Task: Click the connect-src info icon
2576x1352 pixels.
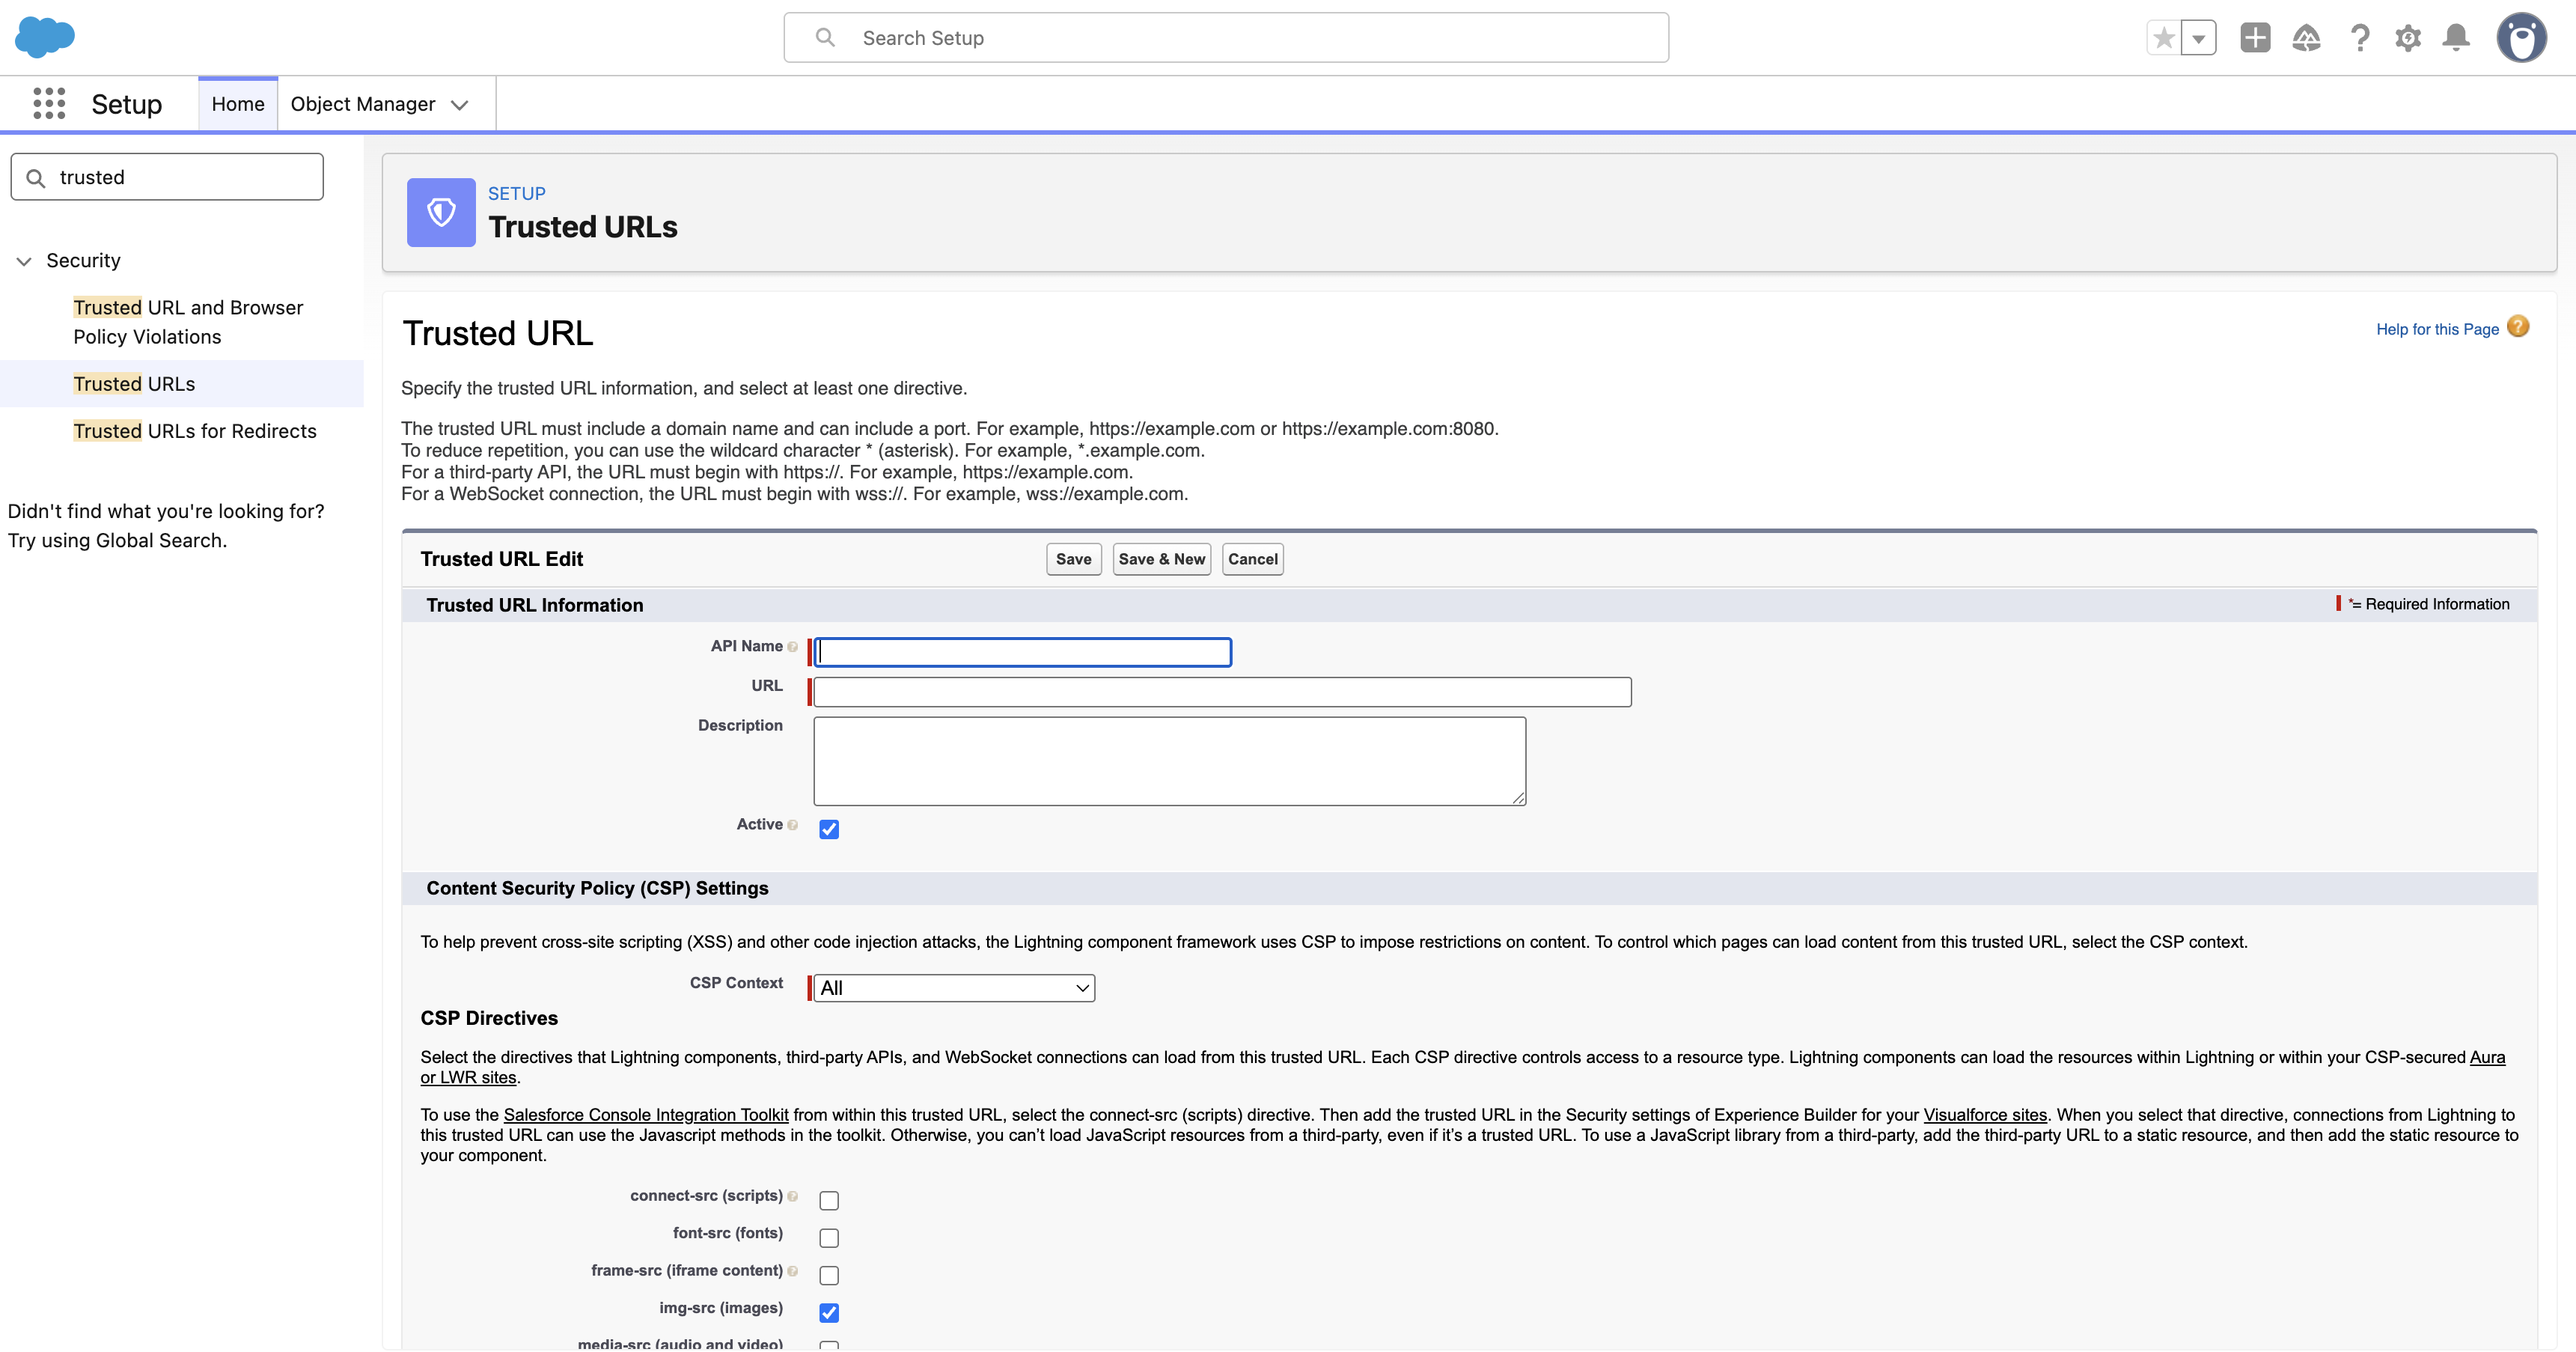Action: [x=793, y=1196]
